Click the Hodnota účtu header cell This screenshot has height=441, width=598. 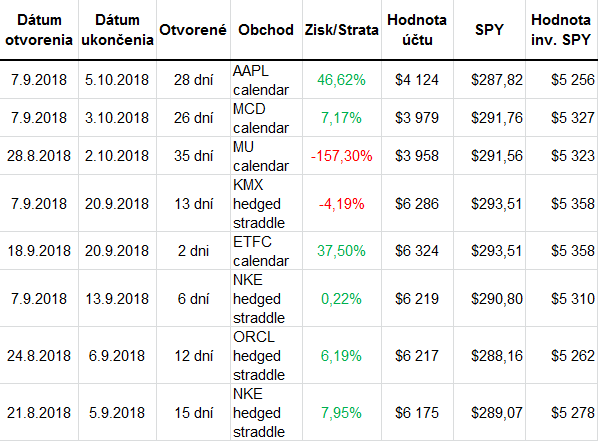pos(417,30)
